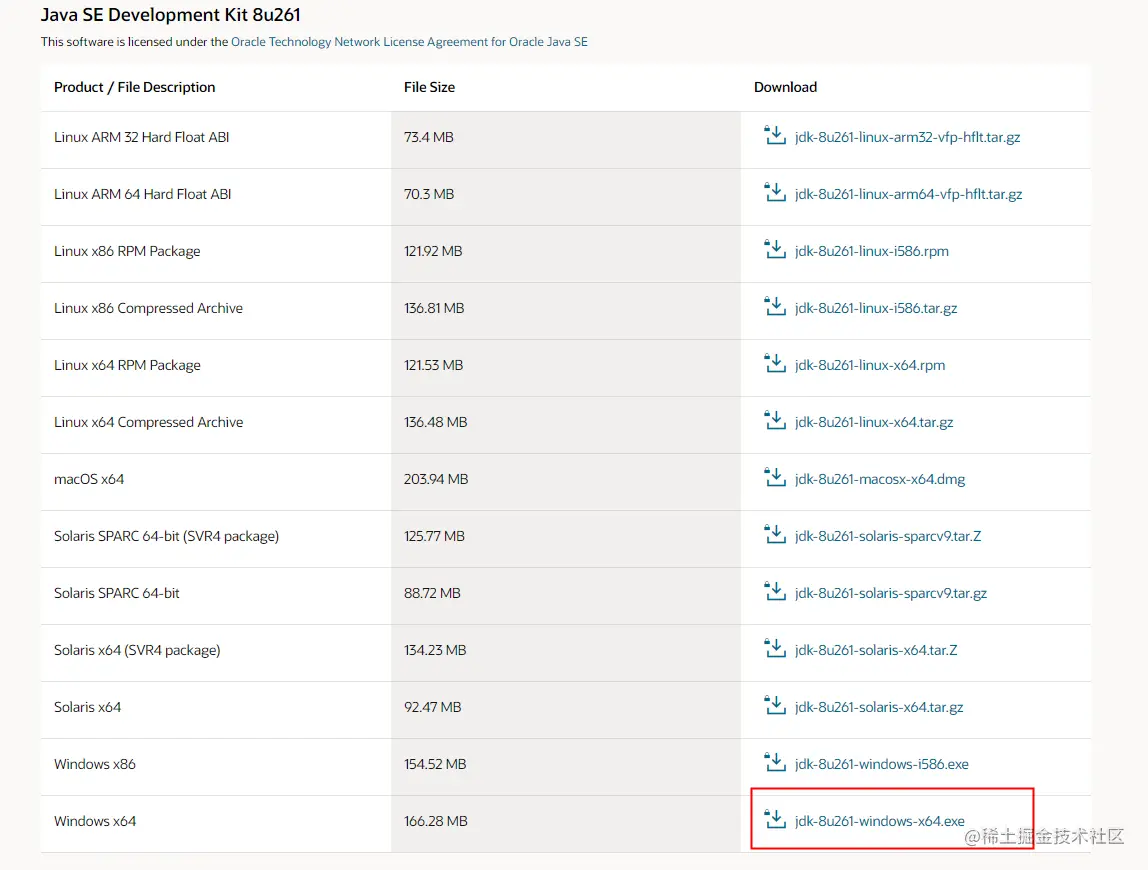Click download icon beside jdk-8u261-linux-i586.rpm
The width and height of the screenshot is (1148, 870).
[775, 250]
